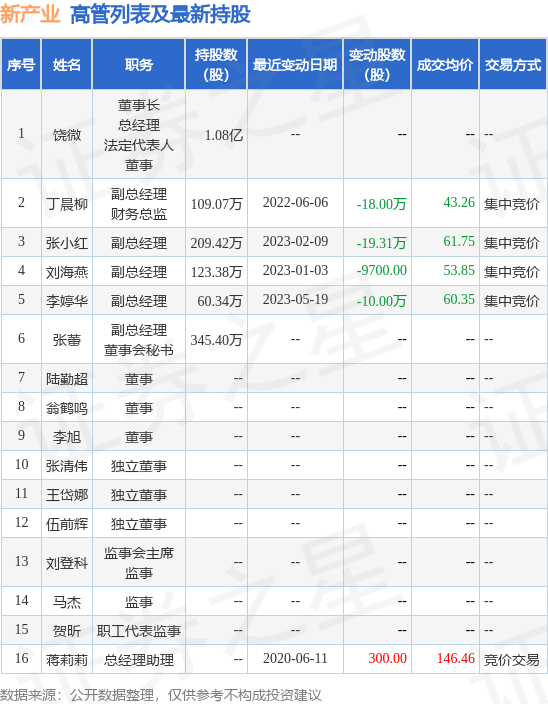Click the position 财务总监
548x704 pixels.
point(139,214)
